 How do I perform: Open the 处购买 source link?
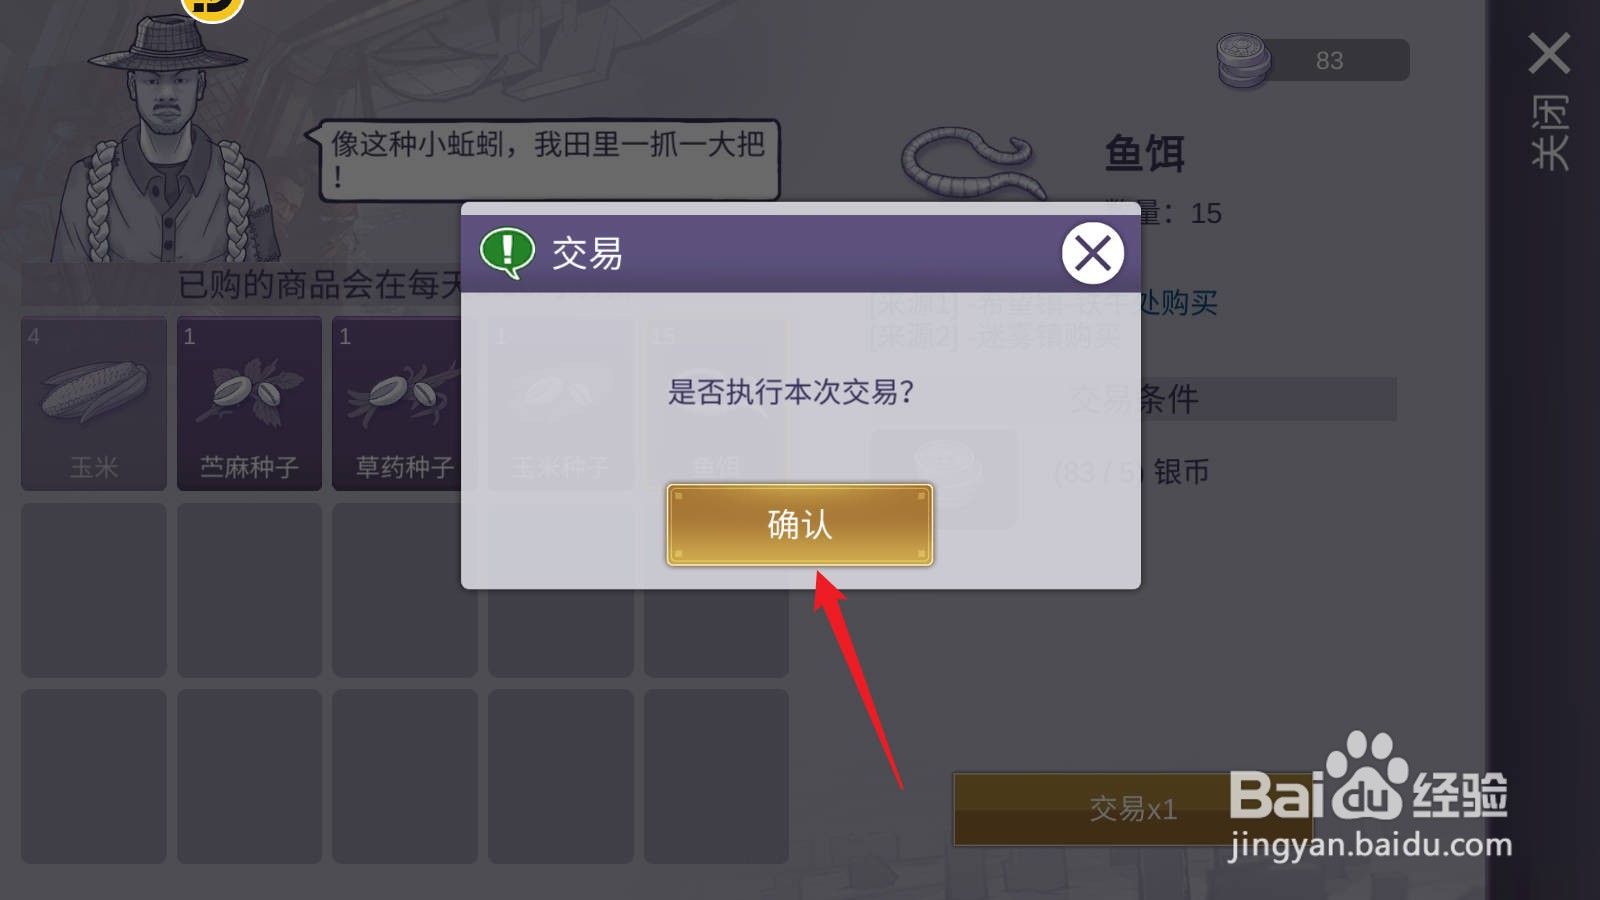[x=1178, y=303]
